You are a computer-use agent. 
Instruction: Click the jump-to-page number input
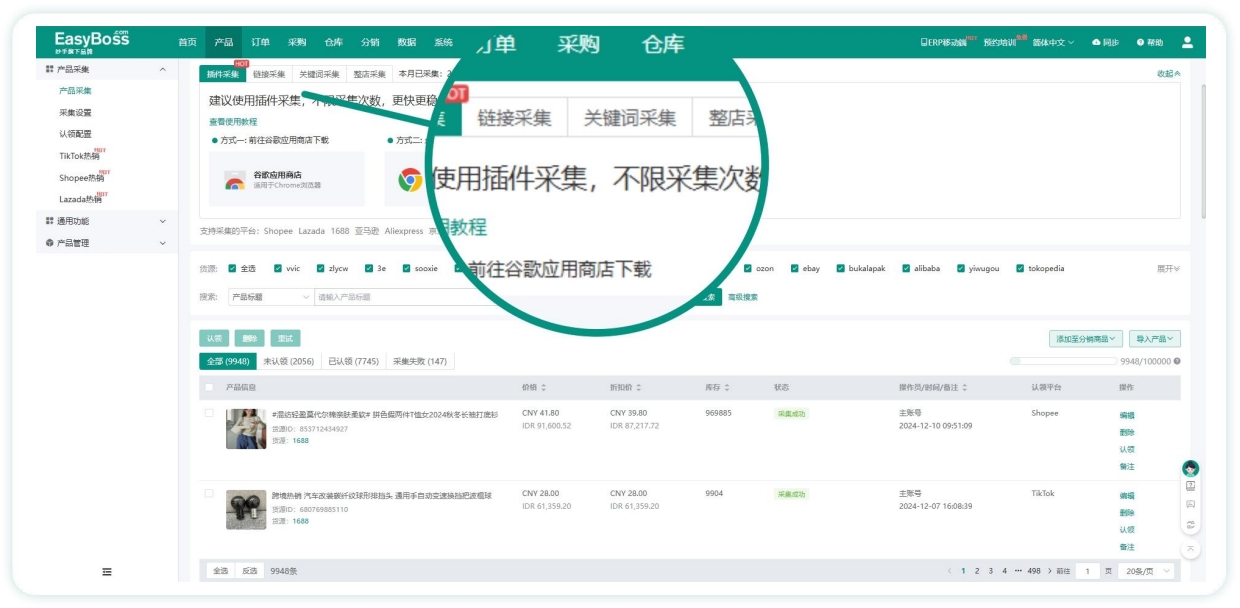[1087, 571]
